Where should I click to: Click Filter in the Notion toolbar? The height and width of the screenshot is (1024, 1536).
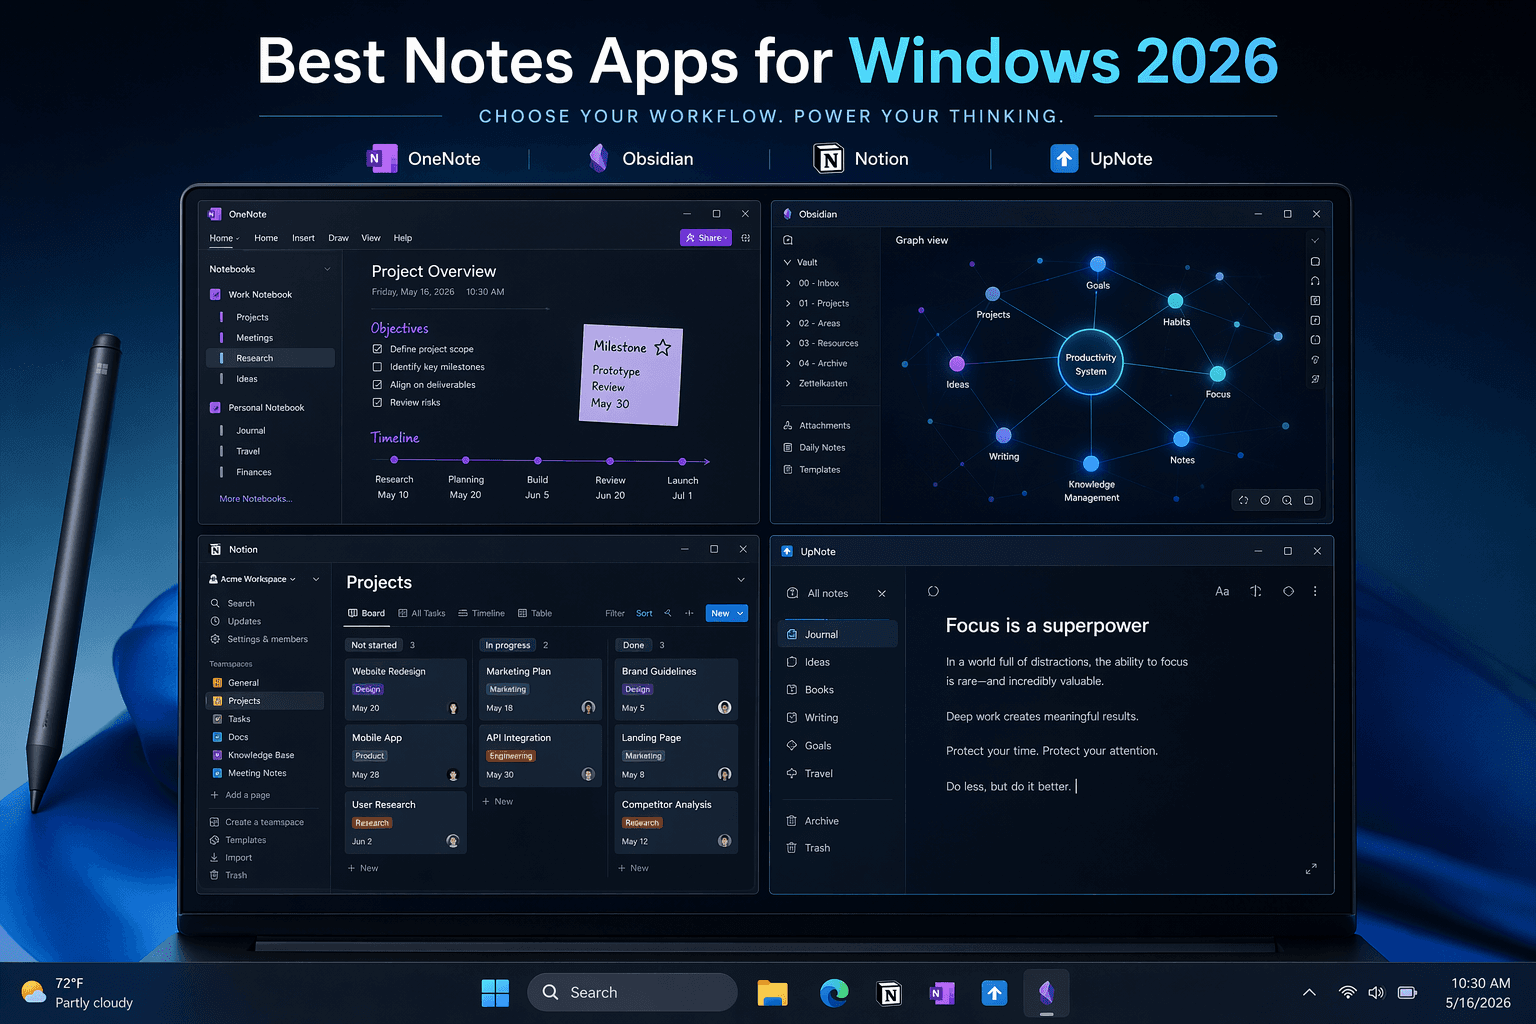coord(615,613)
